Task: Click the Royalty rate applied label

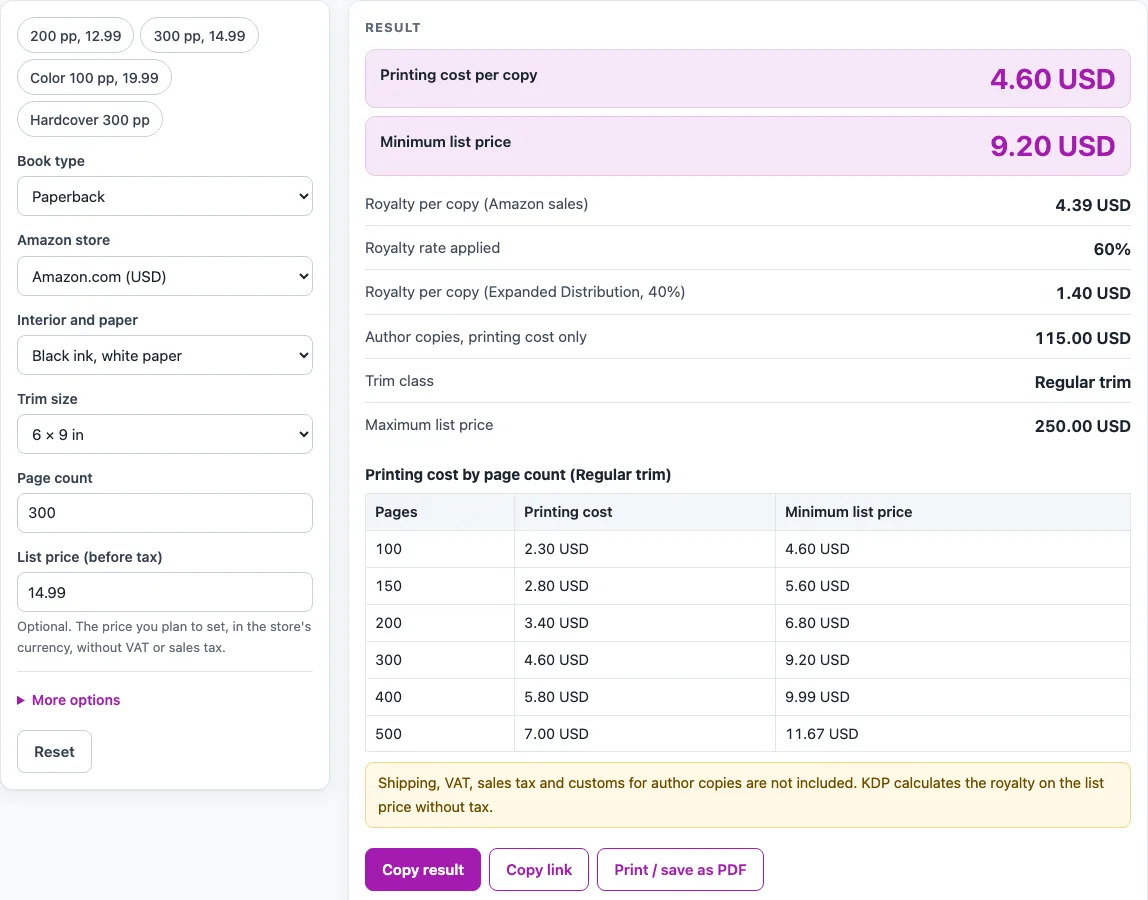Action: click(x=432, y=248)
